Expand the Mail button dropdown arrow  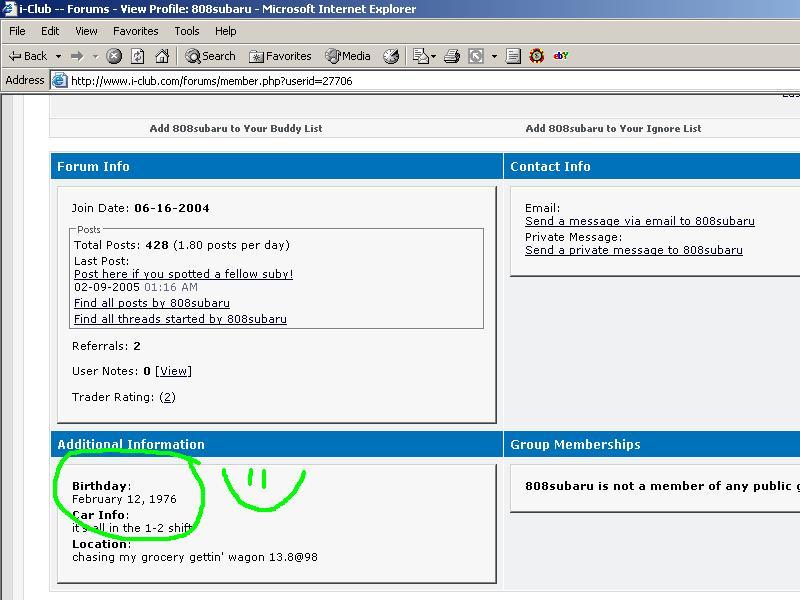coord(433,56)
